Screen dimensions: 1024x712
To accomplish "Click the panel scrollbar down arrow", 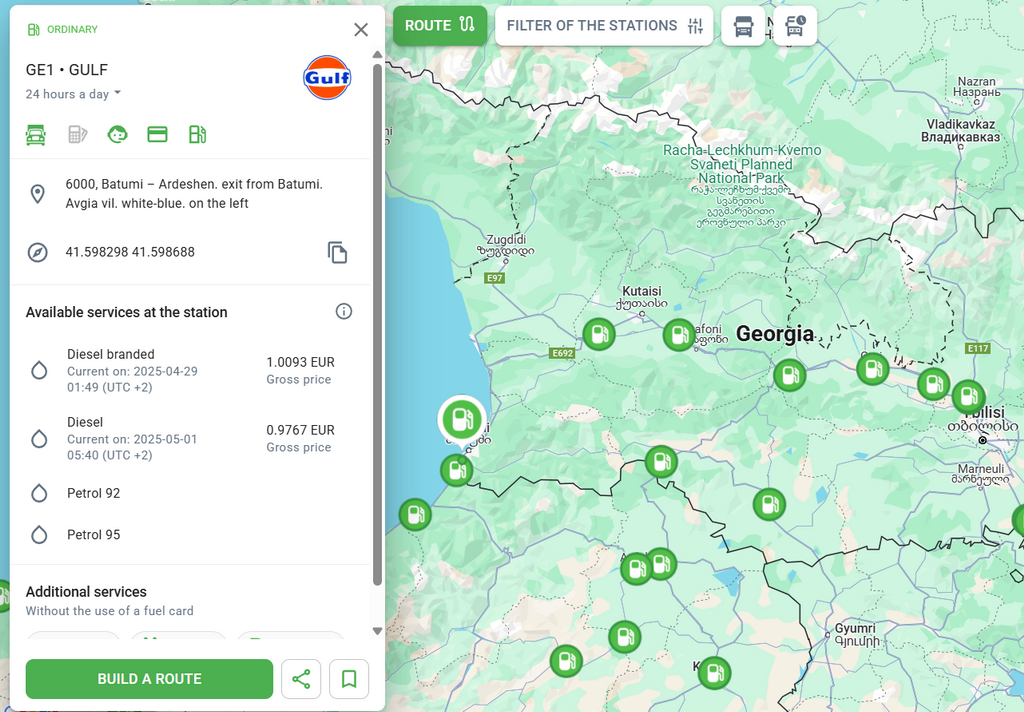I will click(377, 631).
